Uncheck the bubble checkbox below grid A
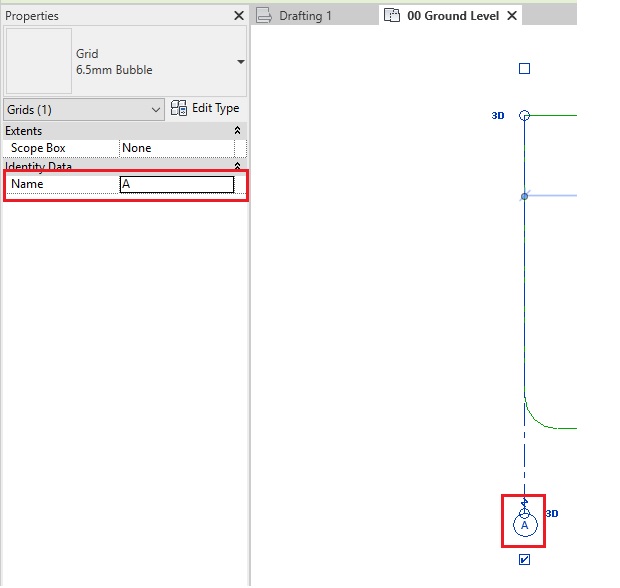This screenshot has width=620, height=588. [x=524, y=561]
